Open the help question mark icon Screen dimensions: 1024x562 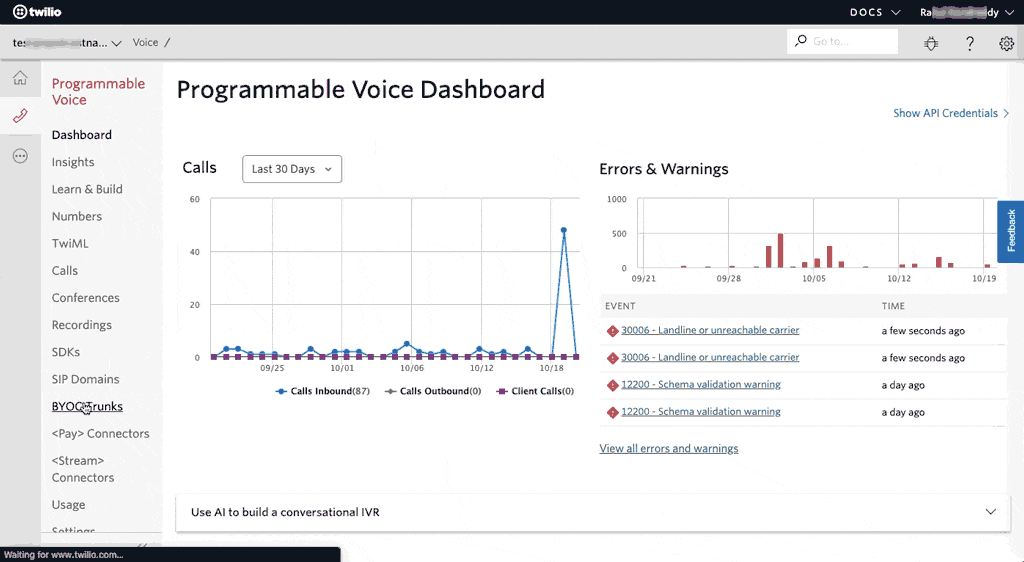point(969,43)
